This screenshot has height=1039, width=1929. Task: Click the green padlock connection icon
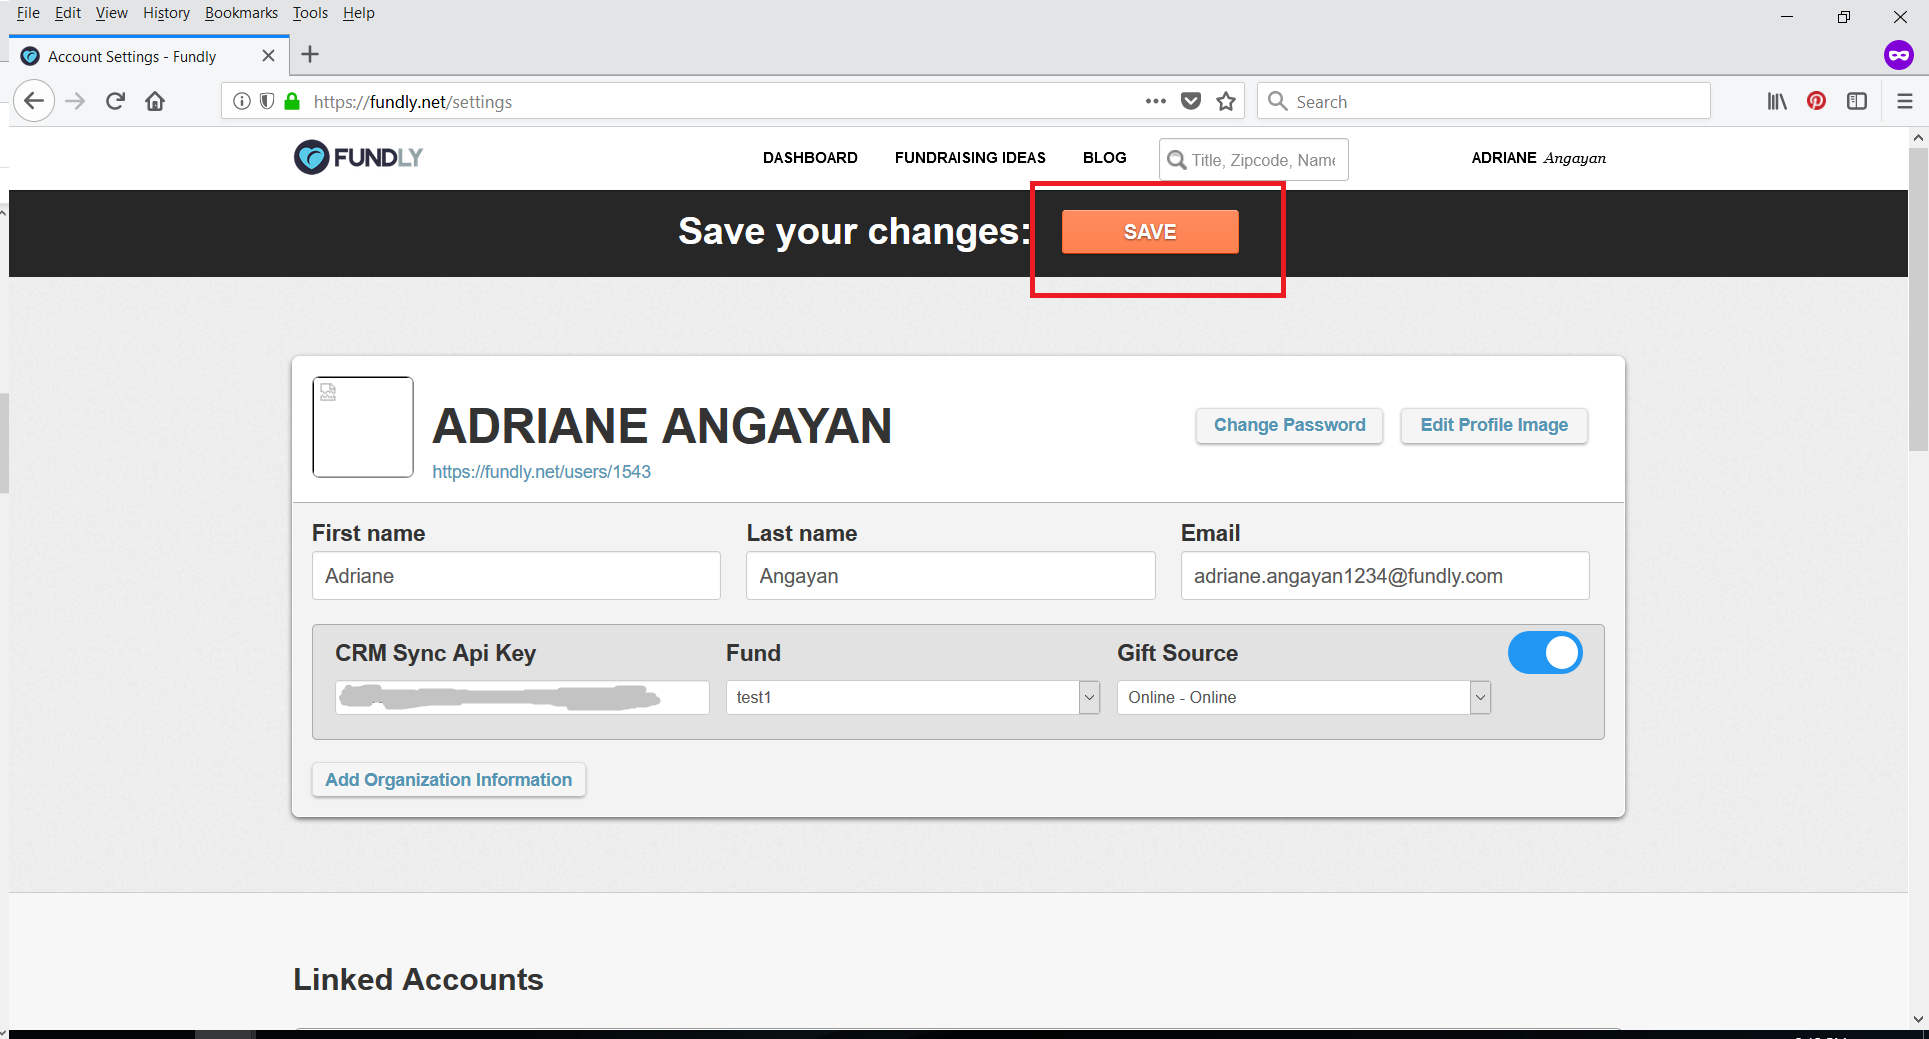tap(292, 101)
